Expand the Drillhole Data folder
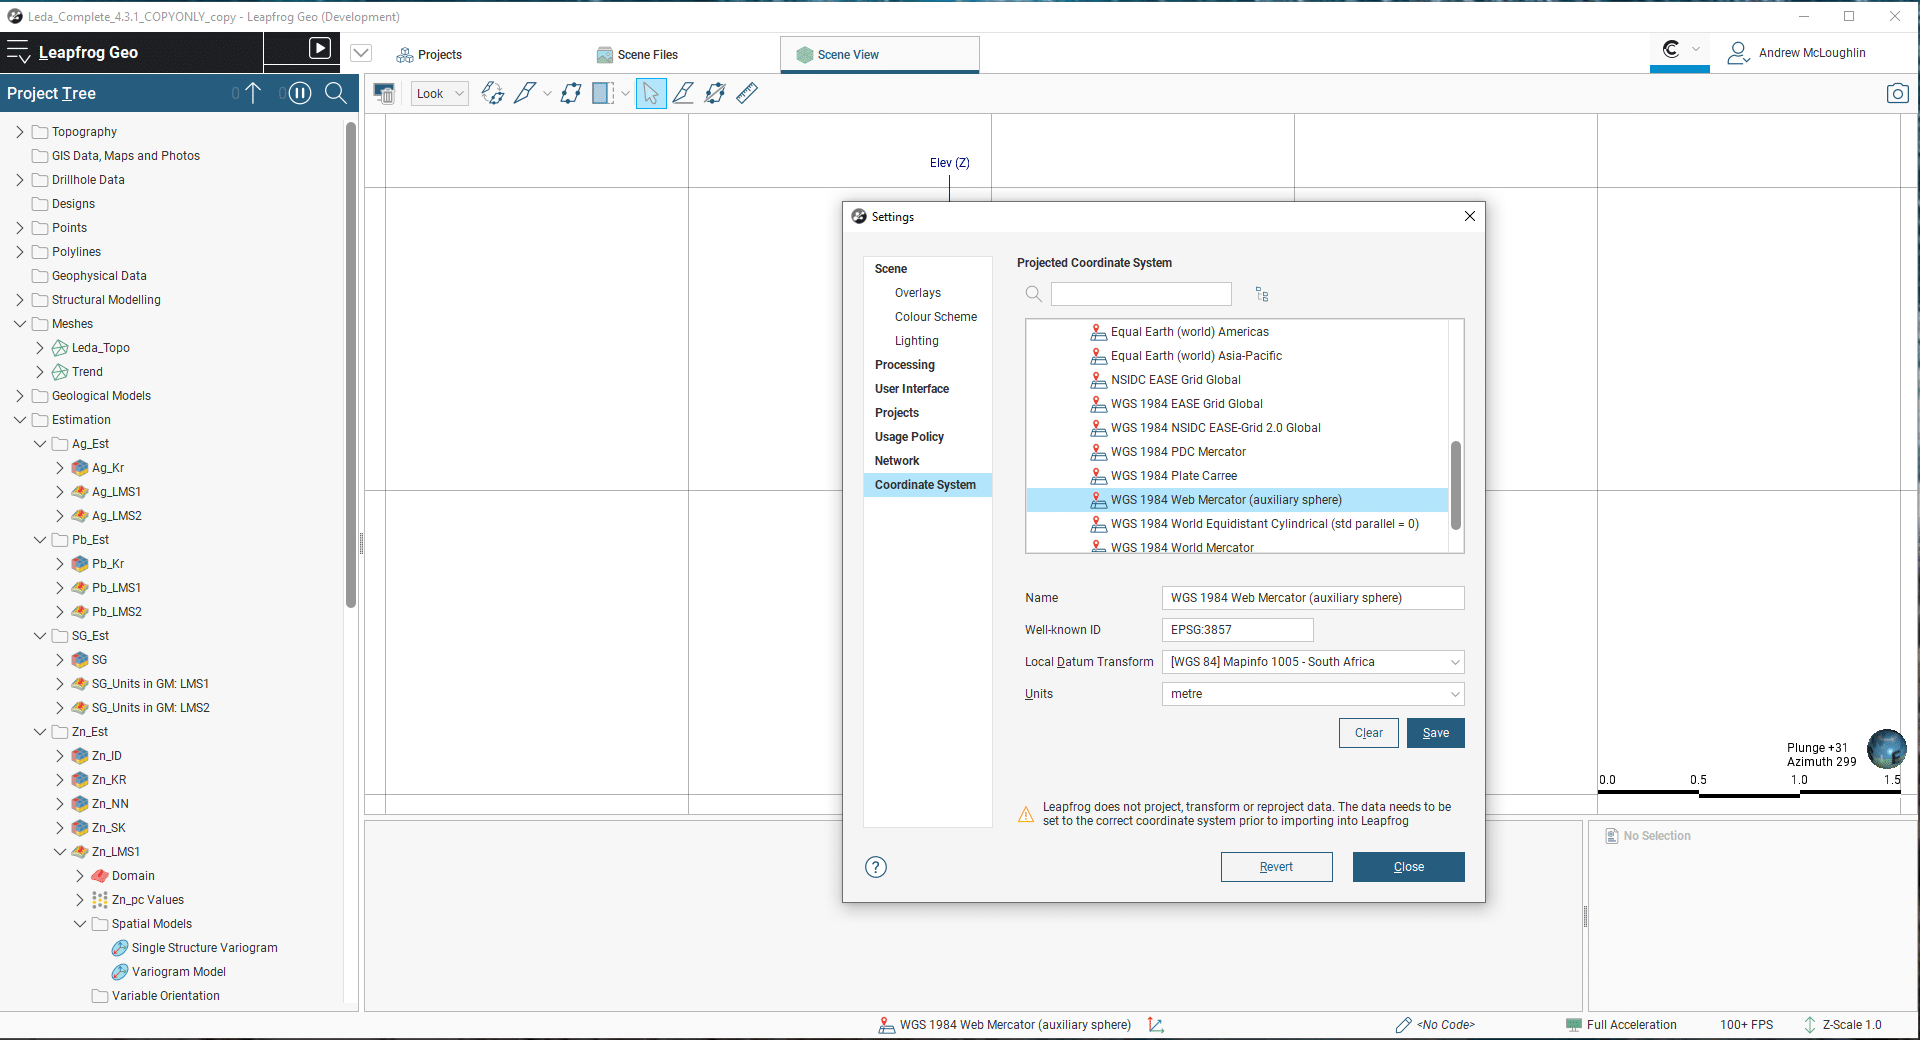This screenshot has width=1920, height=1040. (x=20, y=180)
